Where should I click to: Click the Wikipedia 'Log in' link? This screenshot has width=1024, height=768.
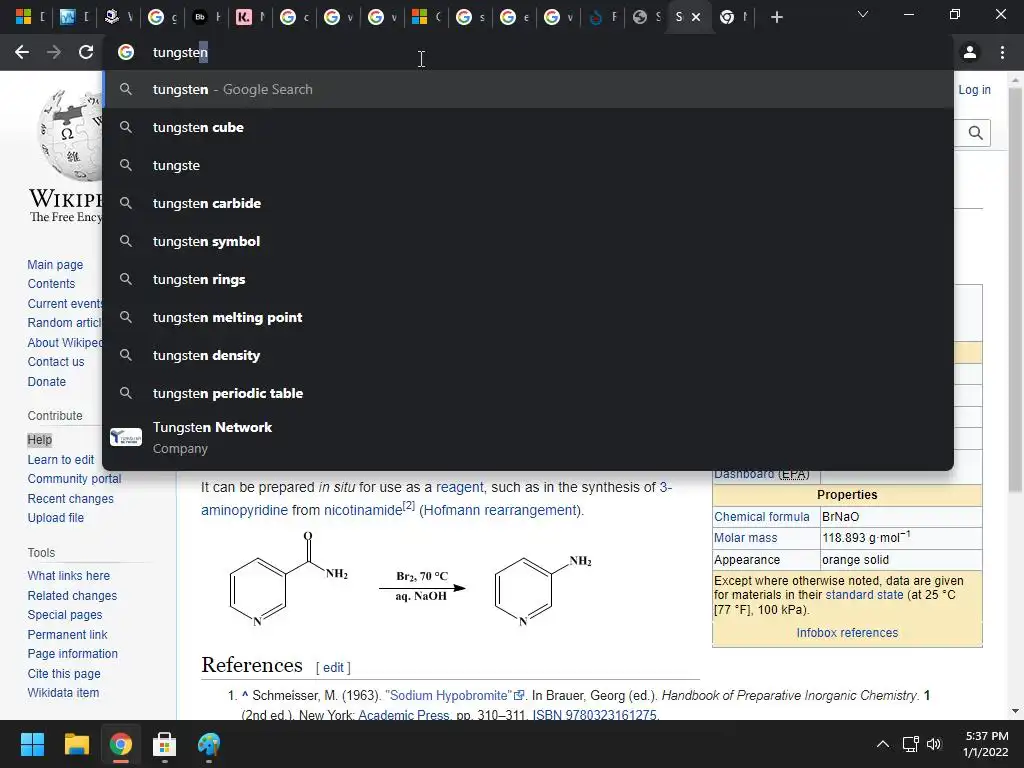[x=974, y=89]
